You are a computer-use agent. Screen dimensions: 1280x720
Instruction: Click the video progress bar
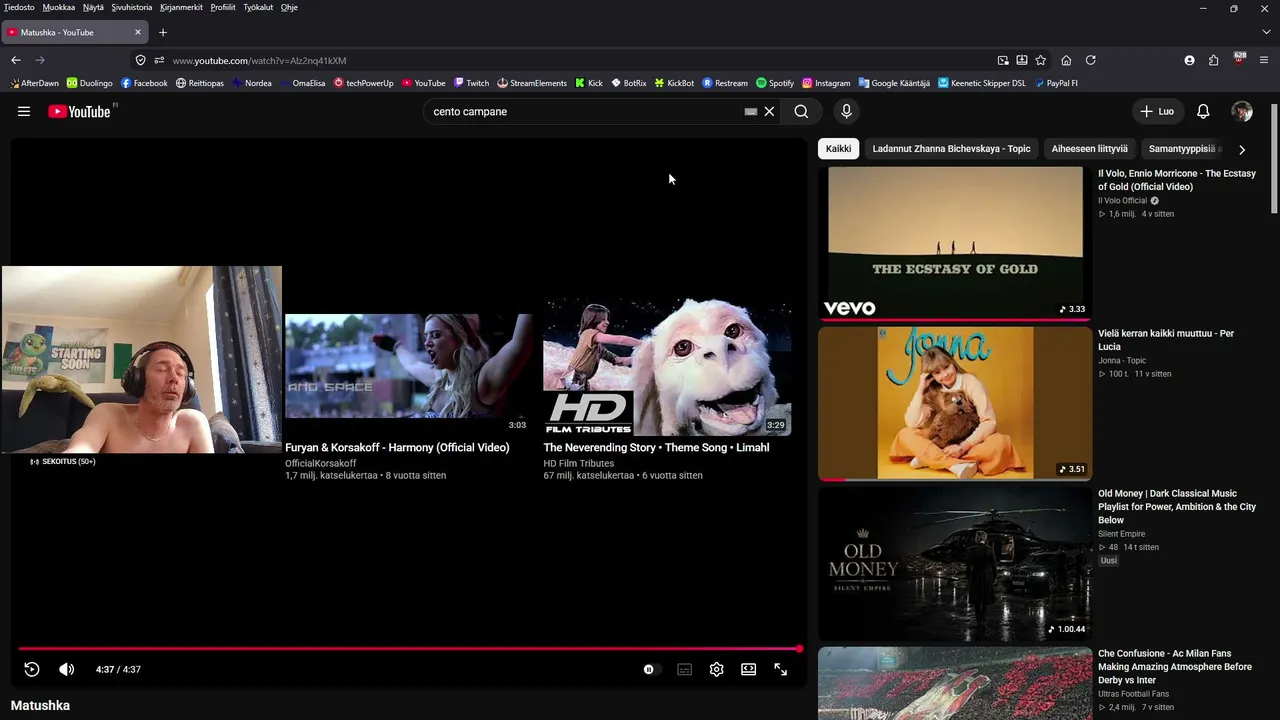tap(409, 649)
